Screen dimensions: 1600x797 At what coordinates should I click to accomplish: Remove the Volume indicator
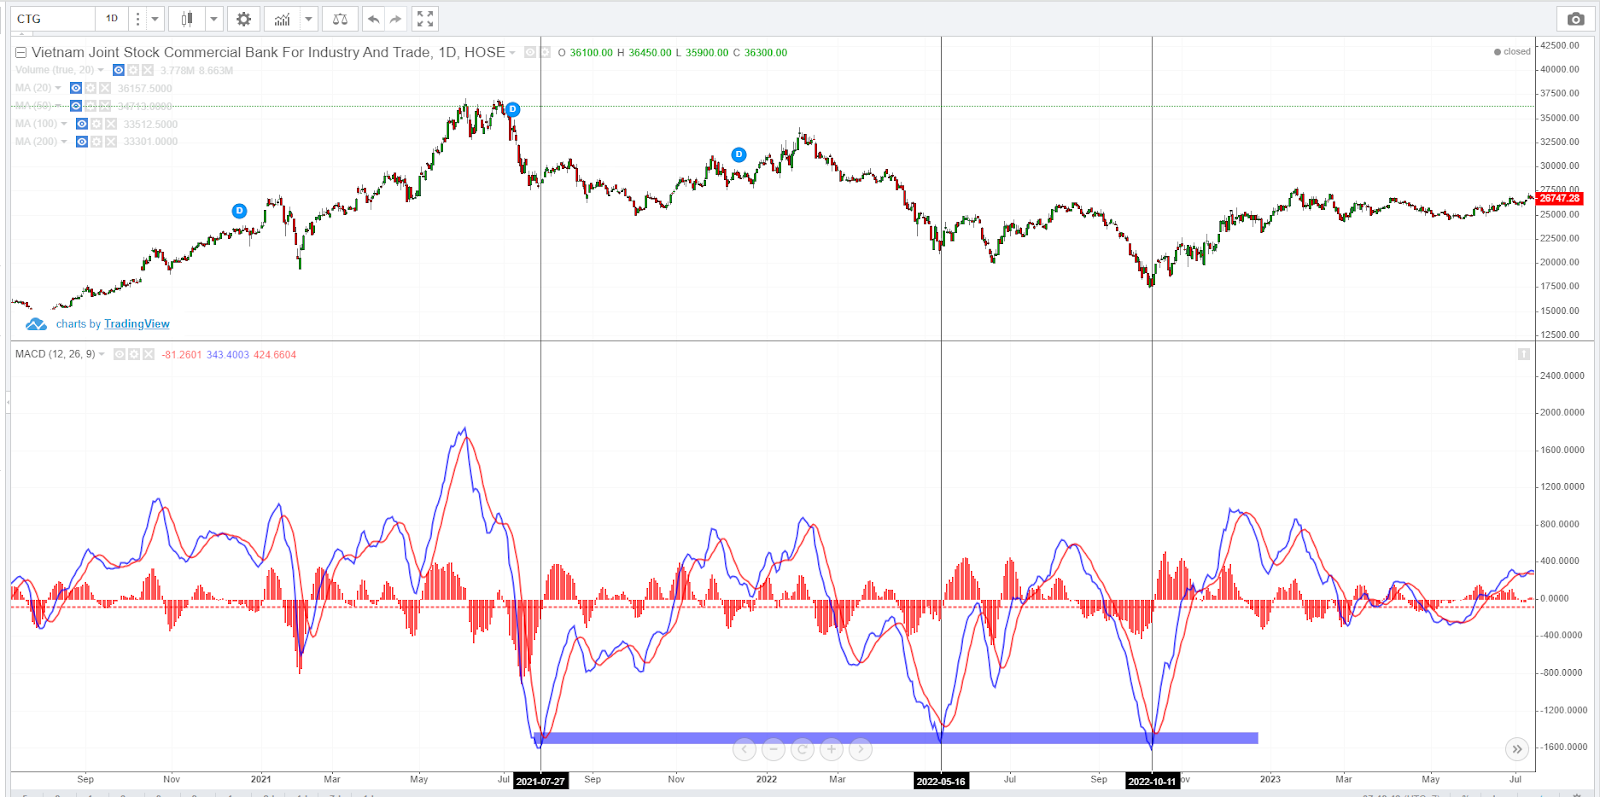(147, 70)
